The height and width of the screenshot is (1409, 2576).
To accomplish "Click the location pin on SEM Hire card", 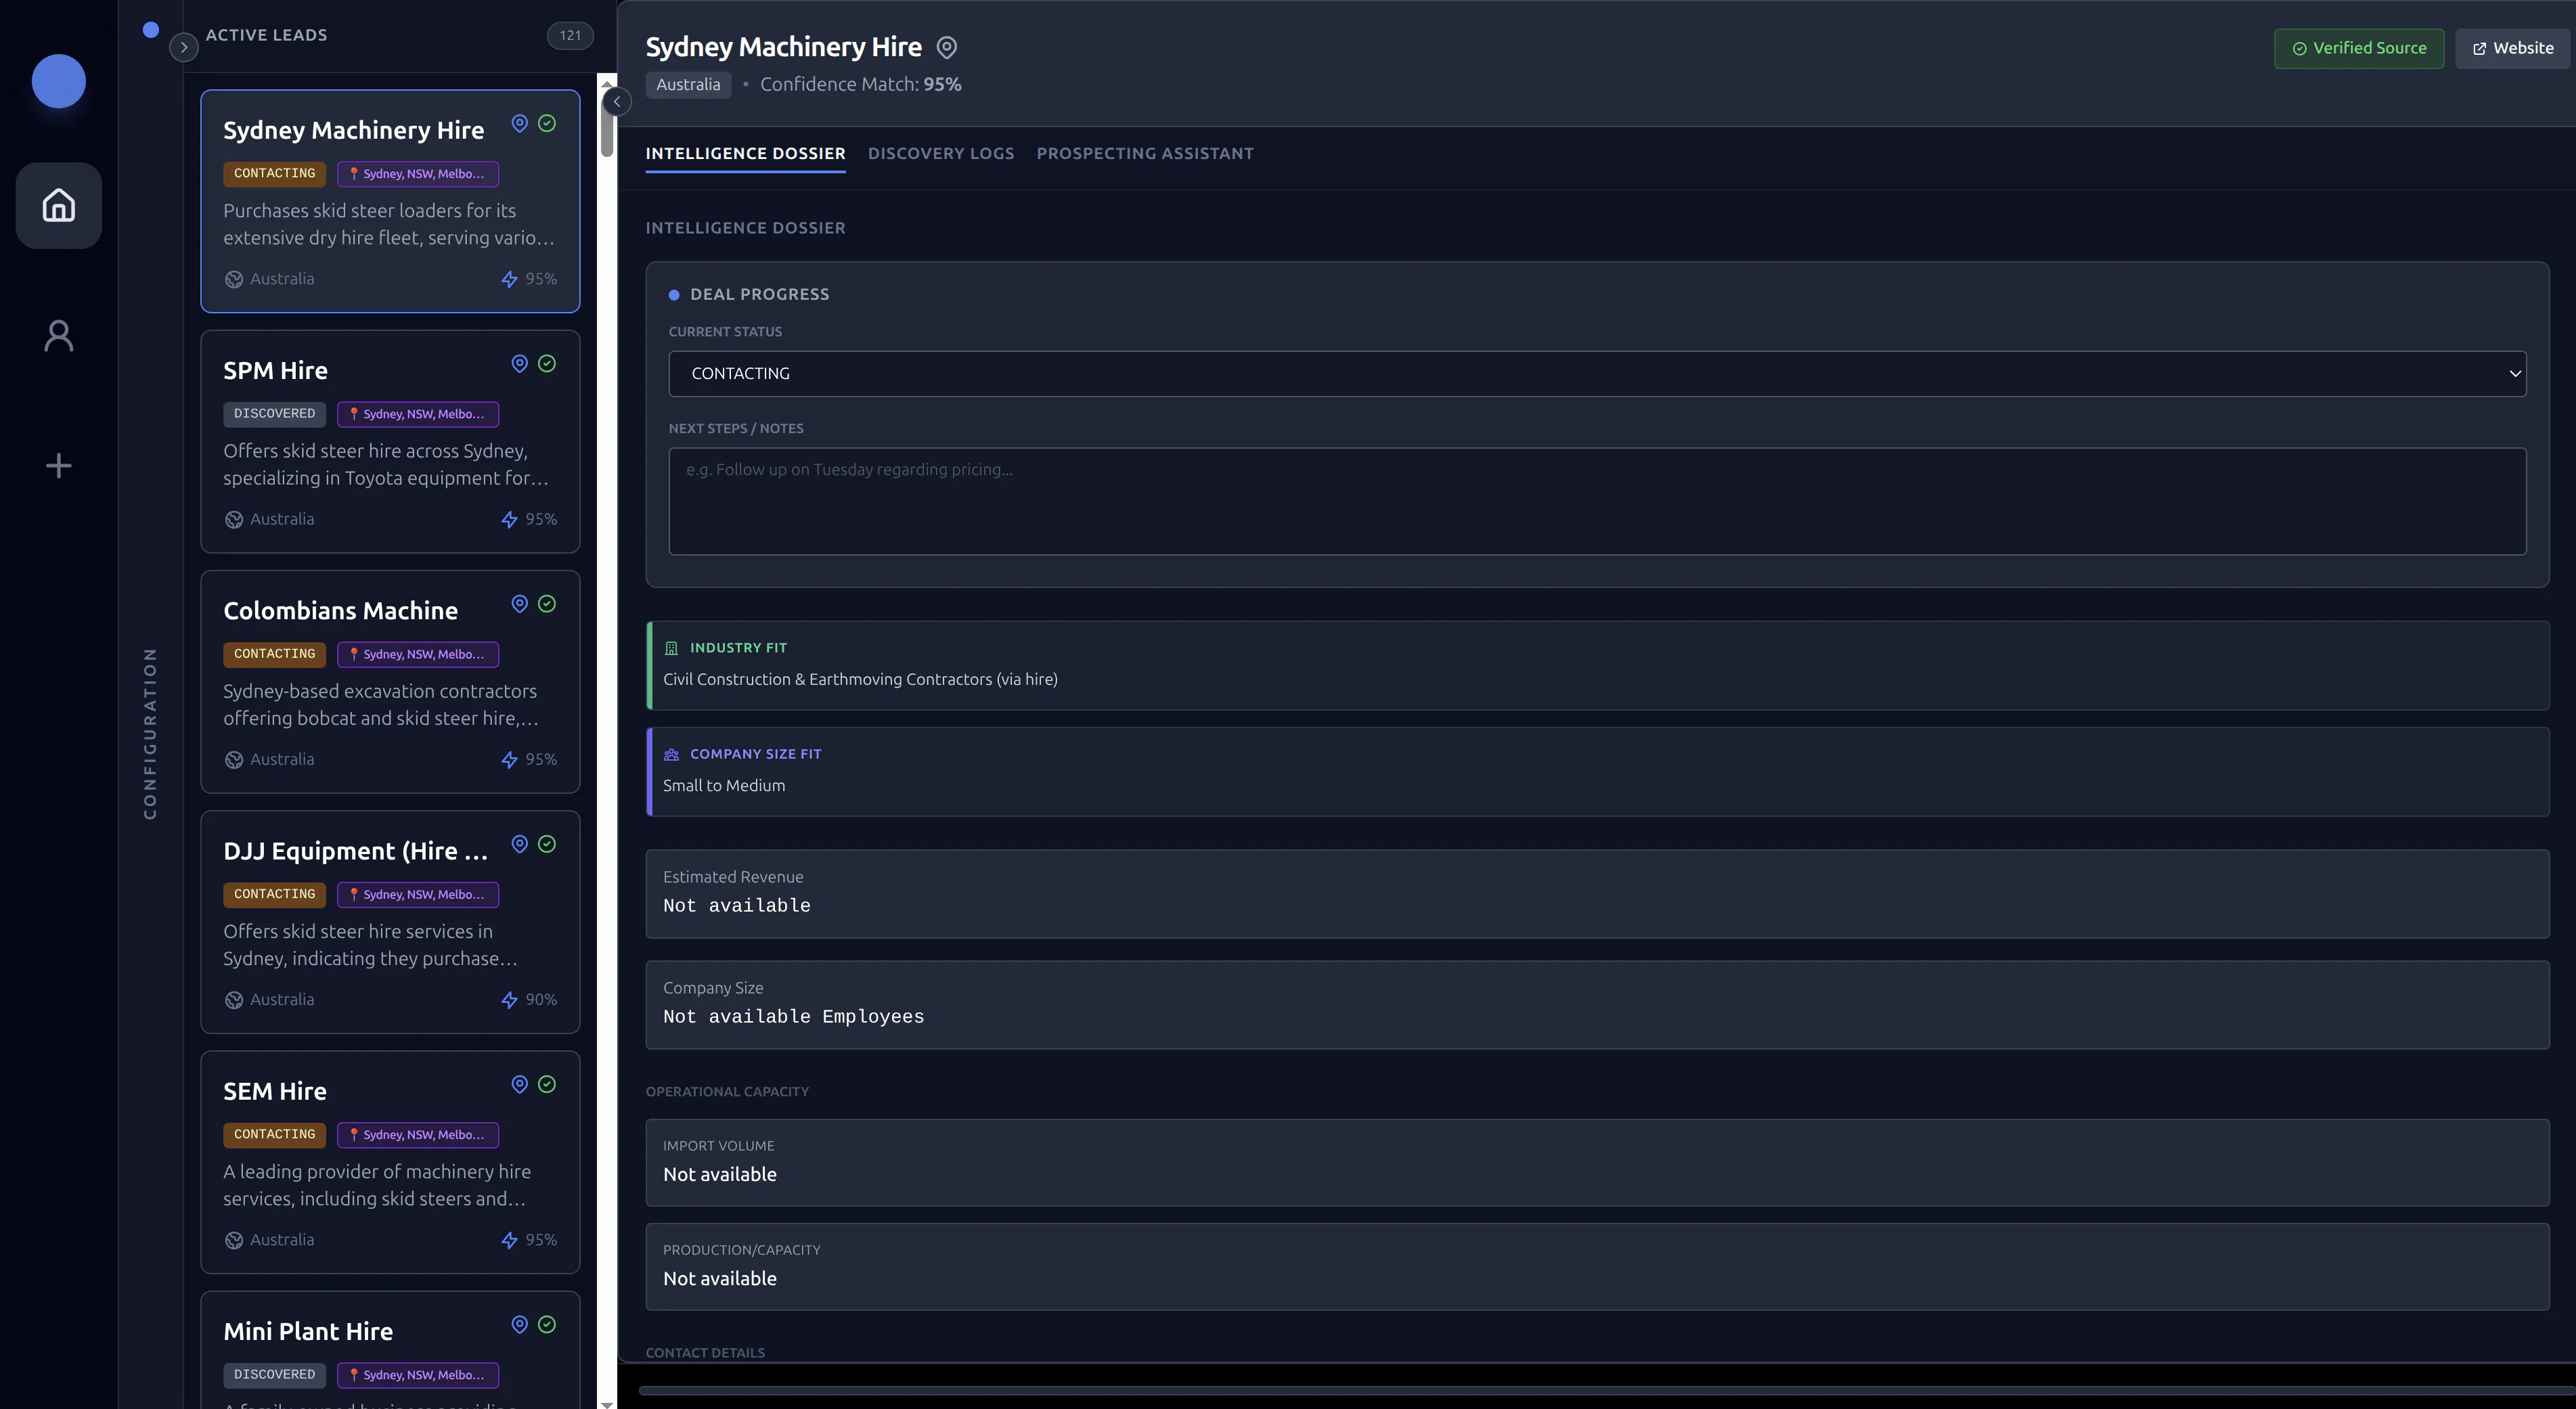I will click(x=520, y=1083).
